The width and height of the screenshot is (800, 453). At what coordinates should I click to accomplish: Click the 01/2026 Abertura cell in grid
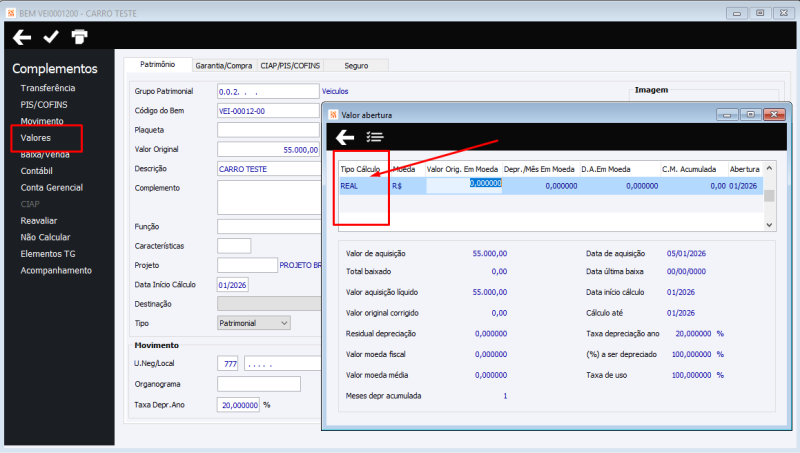[743, 186]
